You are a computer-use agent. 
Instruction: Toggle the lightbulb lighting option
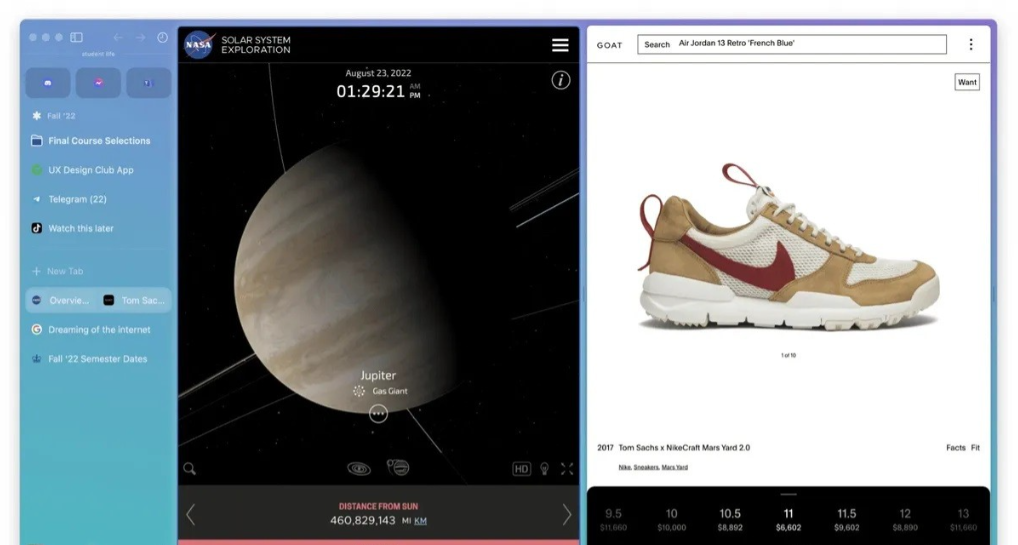point(545,469)
